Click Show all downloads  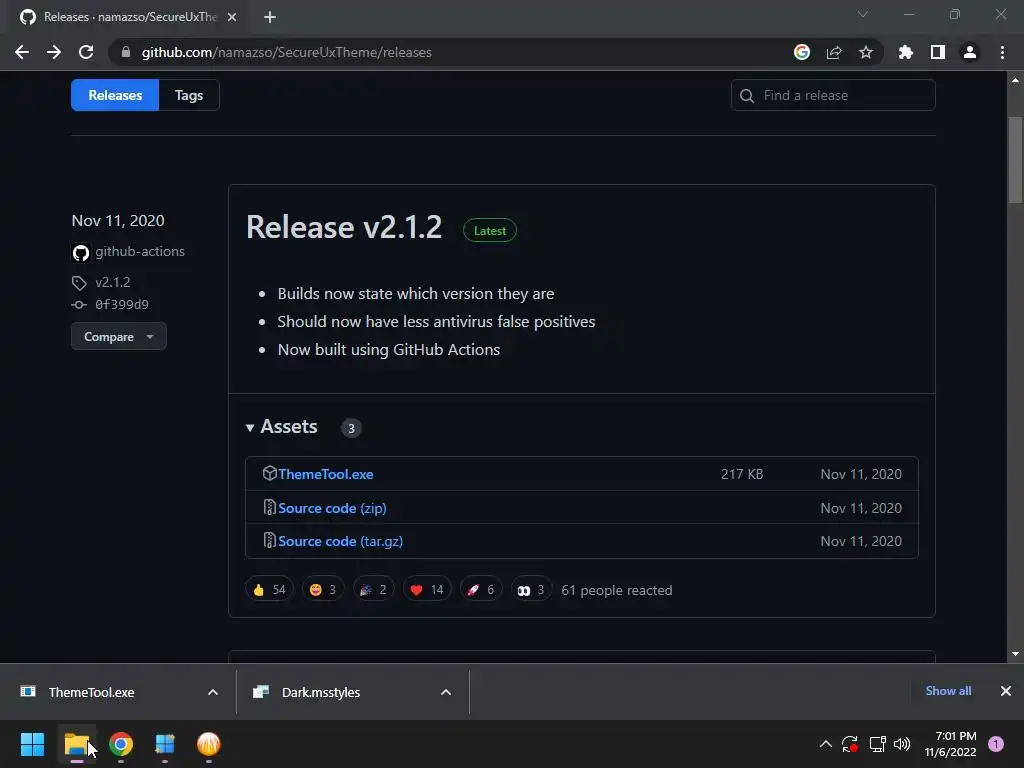[x=948, y=691]
